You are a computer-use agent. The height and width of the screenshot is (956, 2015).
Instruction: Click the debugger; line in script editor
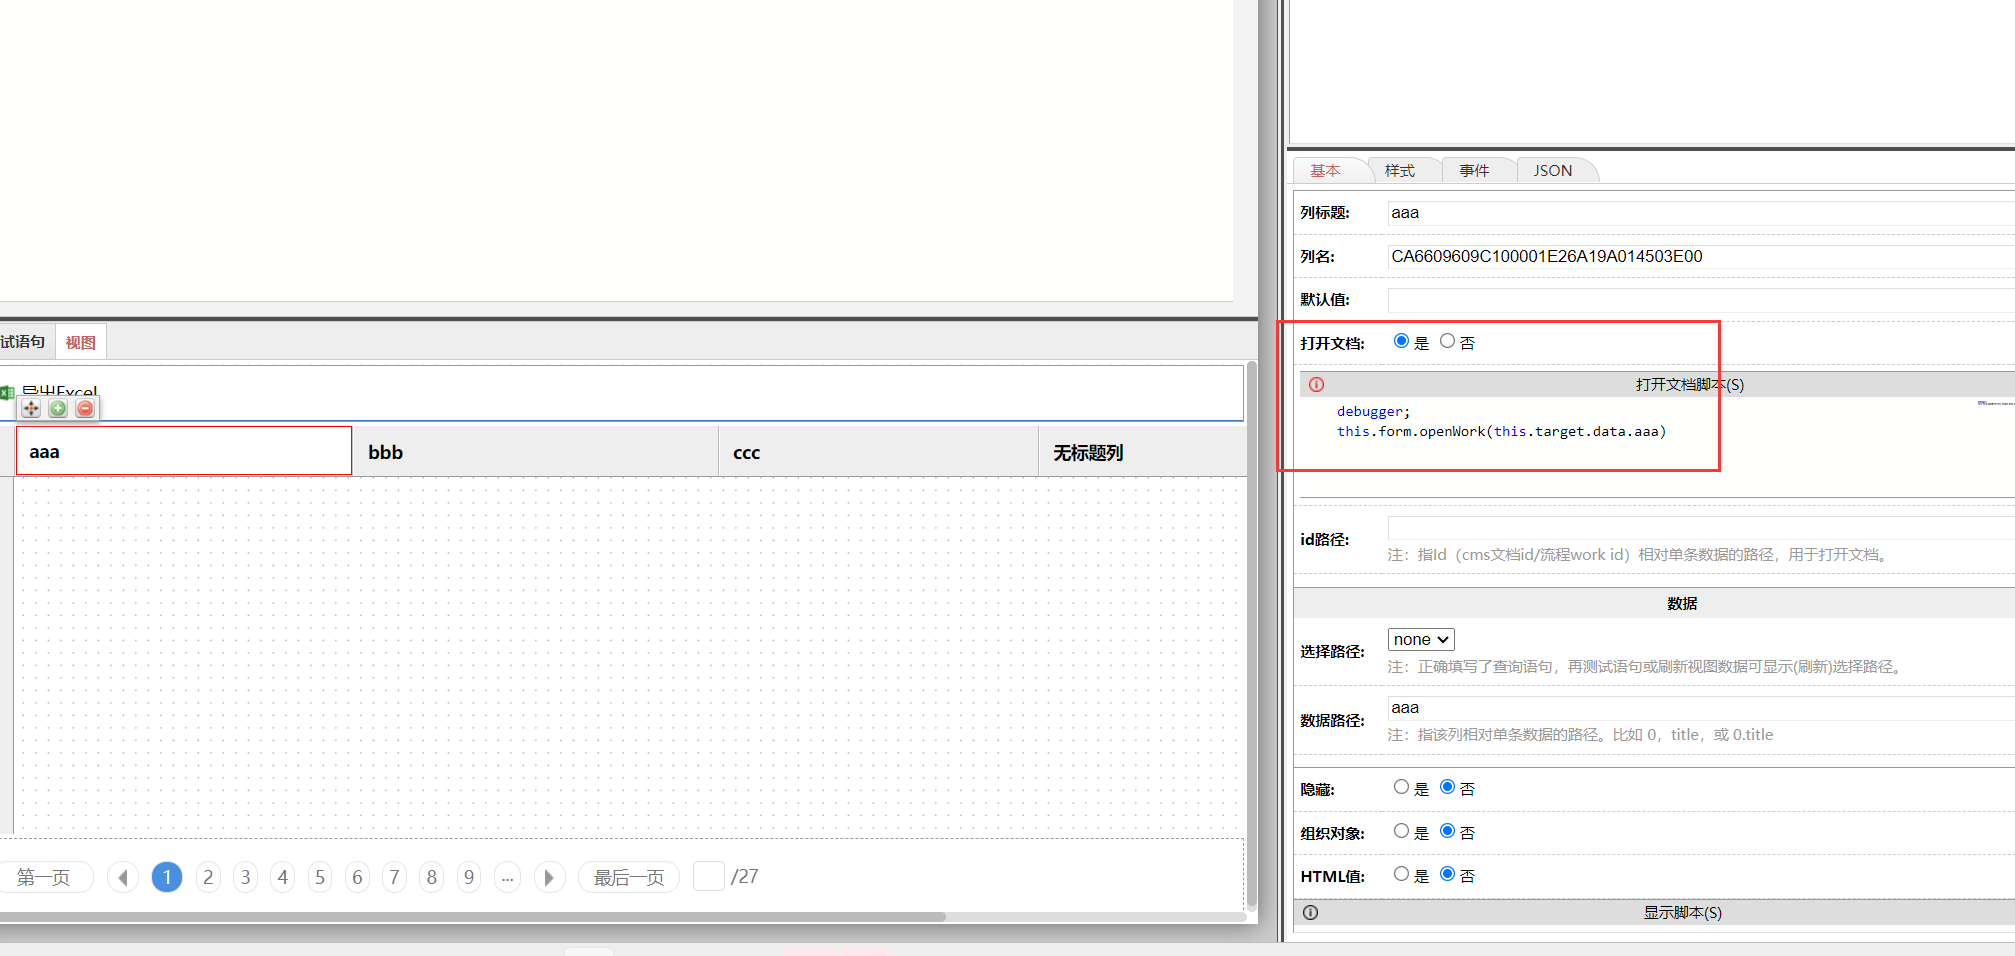coord(1373,411)
